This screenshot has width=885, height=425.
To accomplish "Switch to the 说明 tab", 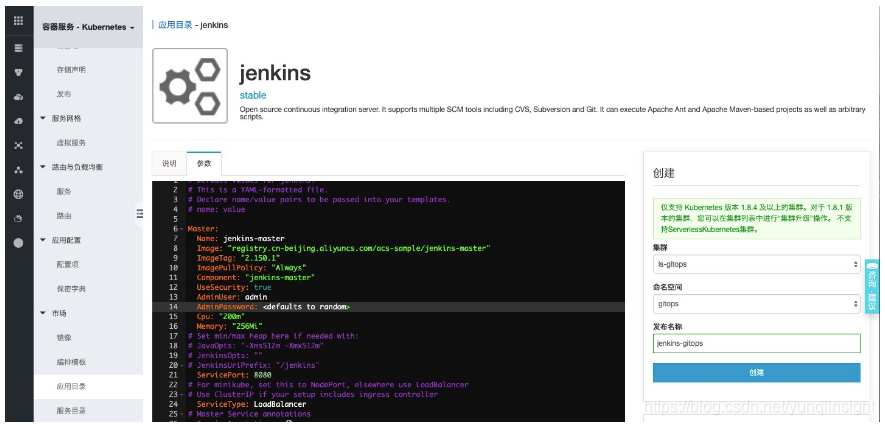I will tap(169, 164).
